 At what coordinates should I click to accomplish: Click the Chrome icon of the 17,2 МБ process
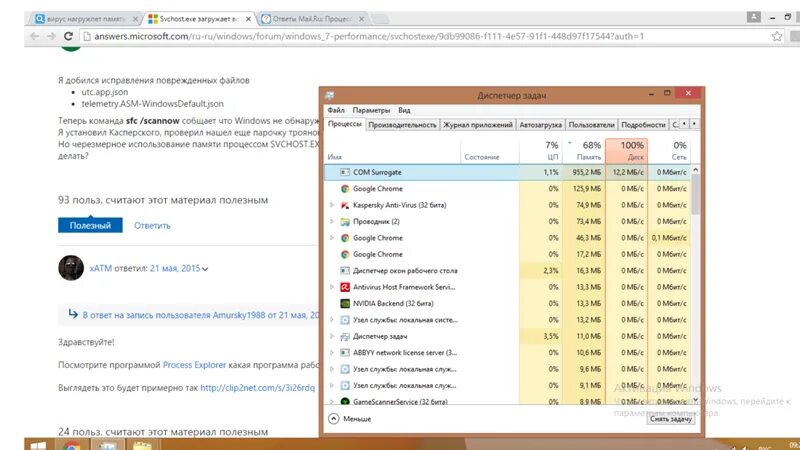click(345, 254)
